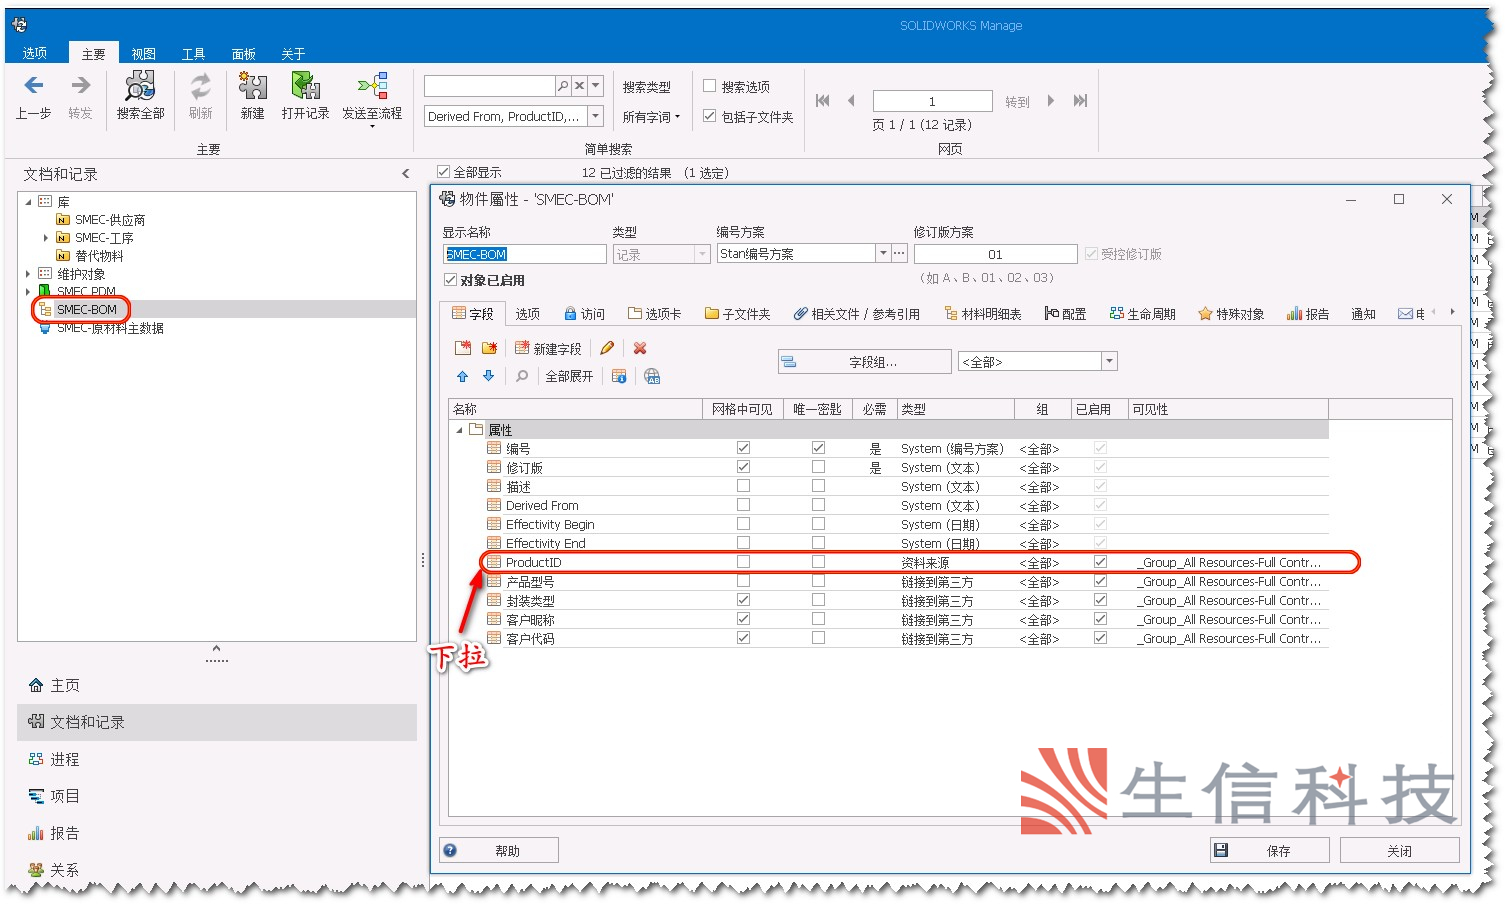The height and width of the screenshot is (904, 1505).
Task: Select the 文档和记录 navigation item
Action: [x=217, y=722]
